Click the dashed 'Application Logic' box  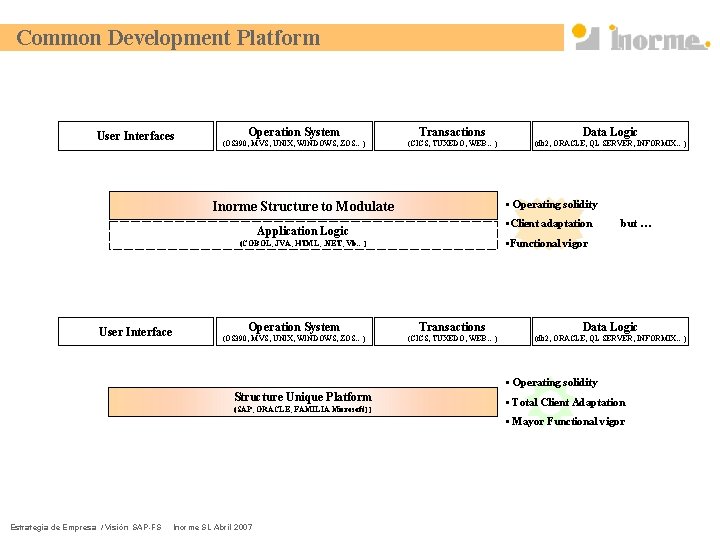click(x=303, y=236)
